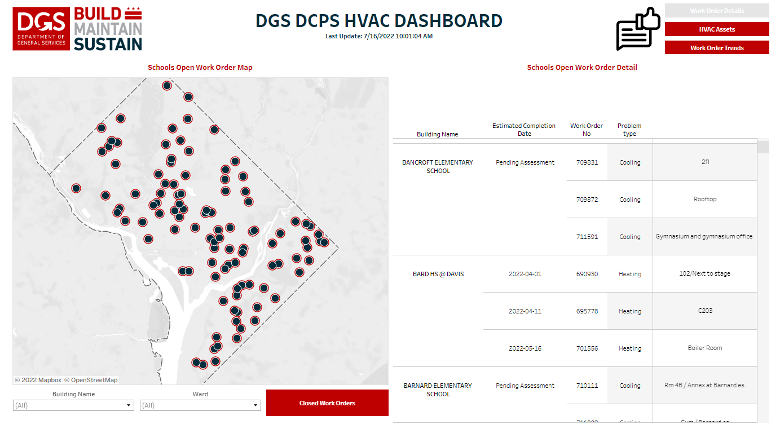780x440 pixels.
Task: Select the northernmost school marker on map
Action: pyautogui.click(x=168, y=85)
